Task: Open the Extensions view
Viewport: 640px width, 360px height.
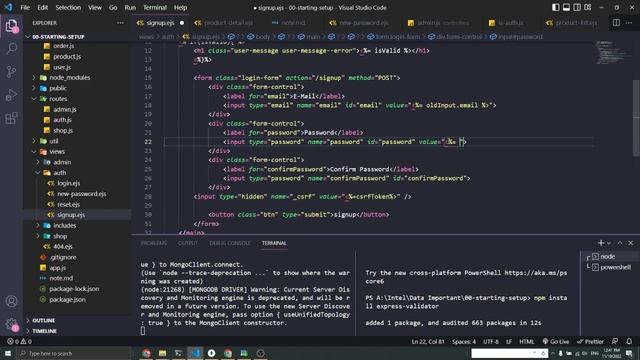Action: [11, 118]
